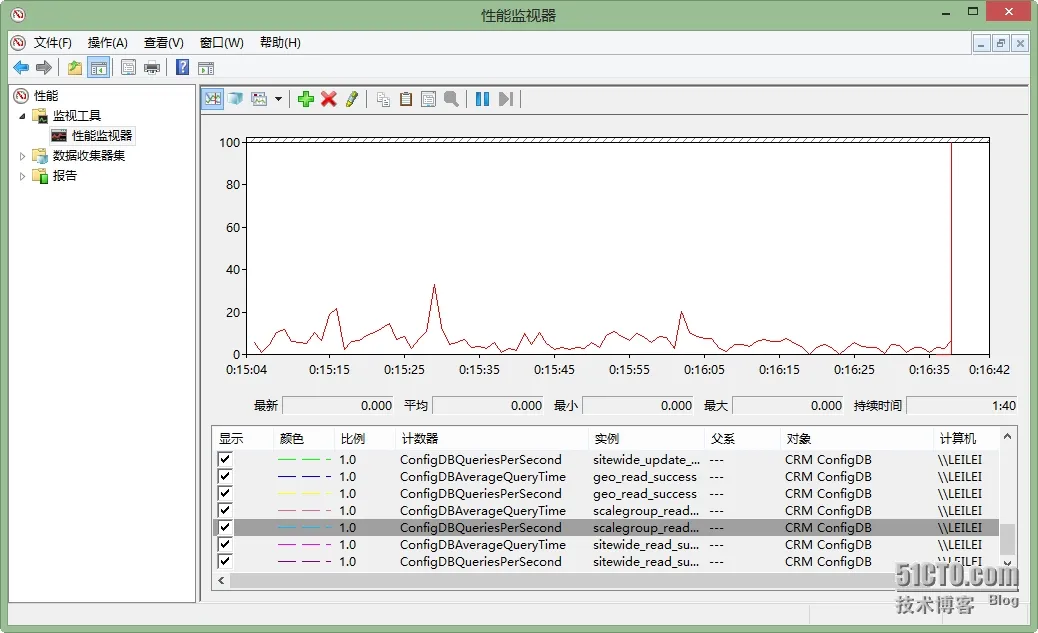Click the system menu icon in title bar
The image size is (1038, 633).
click(x=18, y=14)
